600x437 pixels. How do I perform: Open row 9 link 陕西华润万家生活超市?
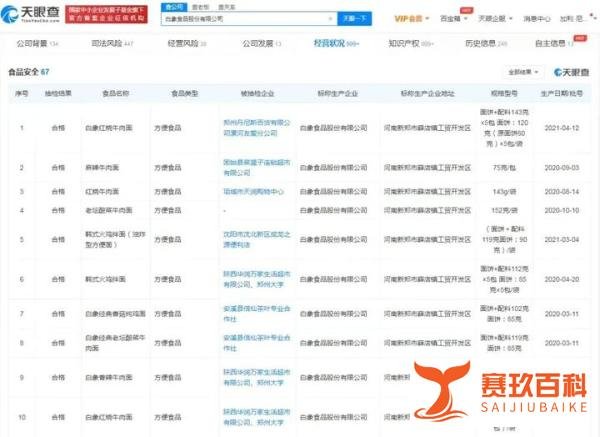(257, 377)
